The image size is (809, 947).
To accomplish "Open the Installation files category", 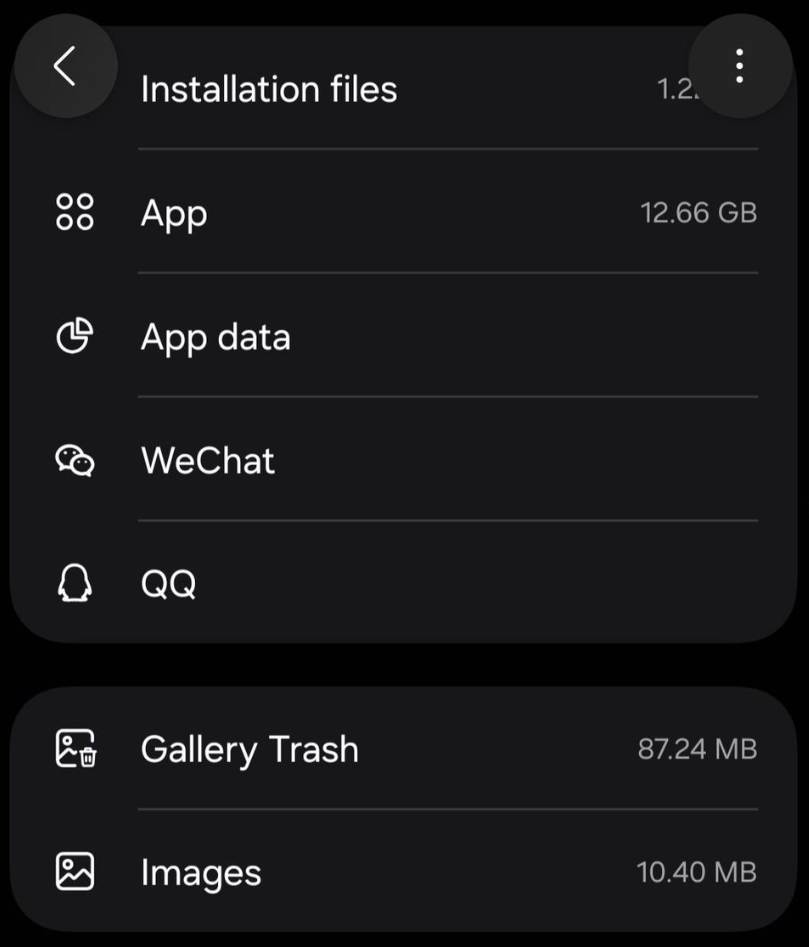I will click(269, 89).
